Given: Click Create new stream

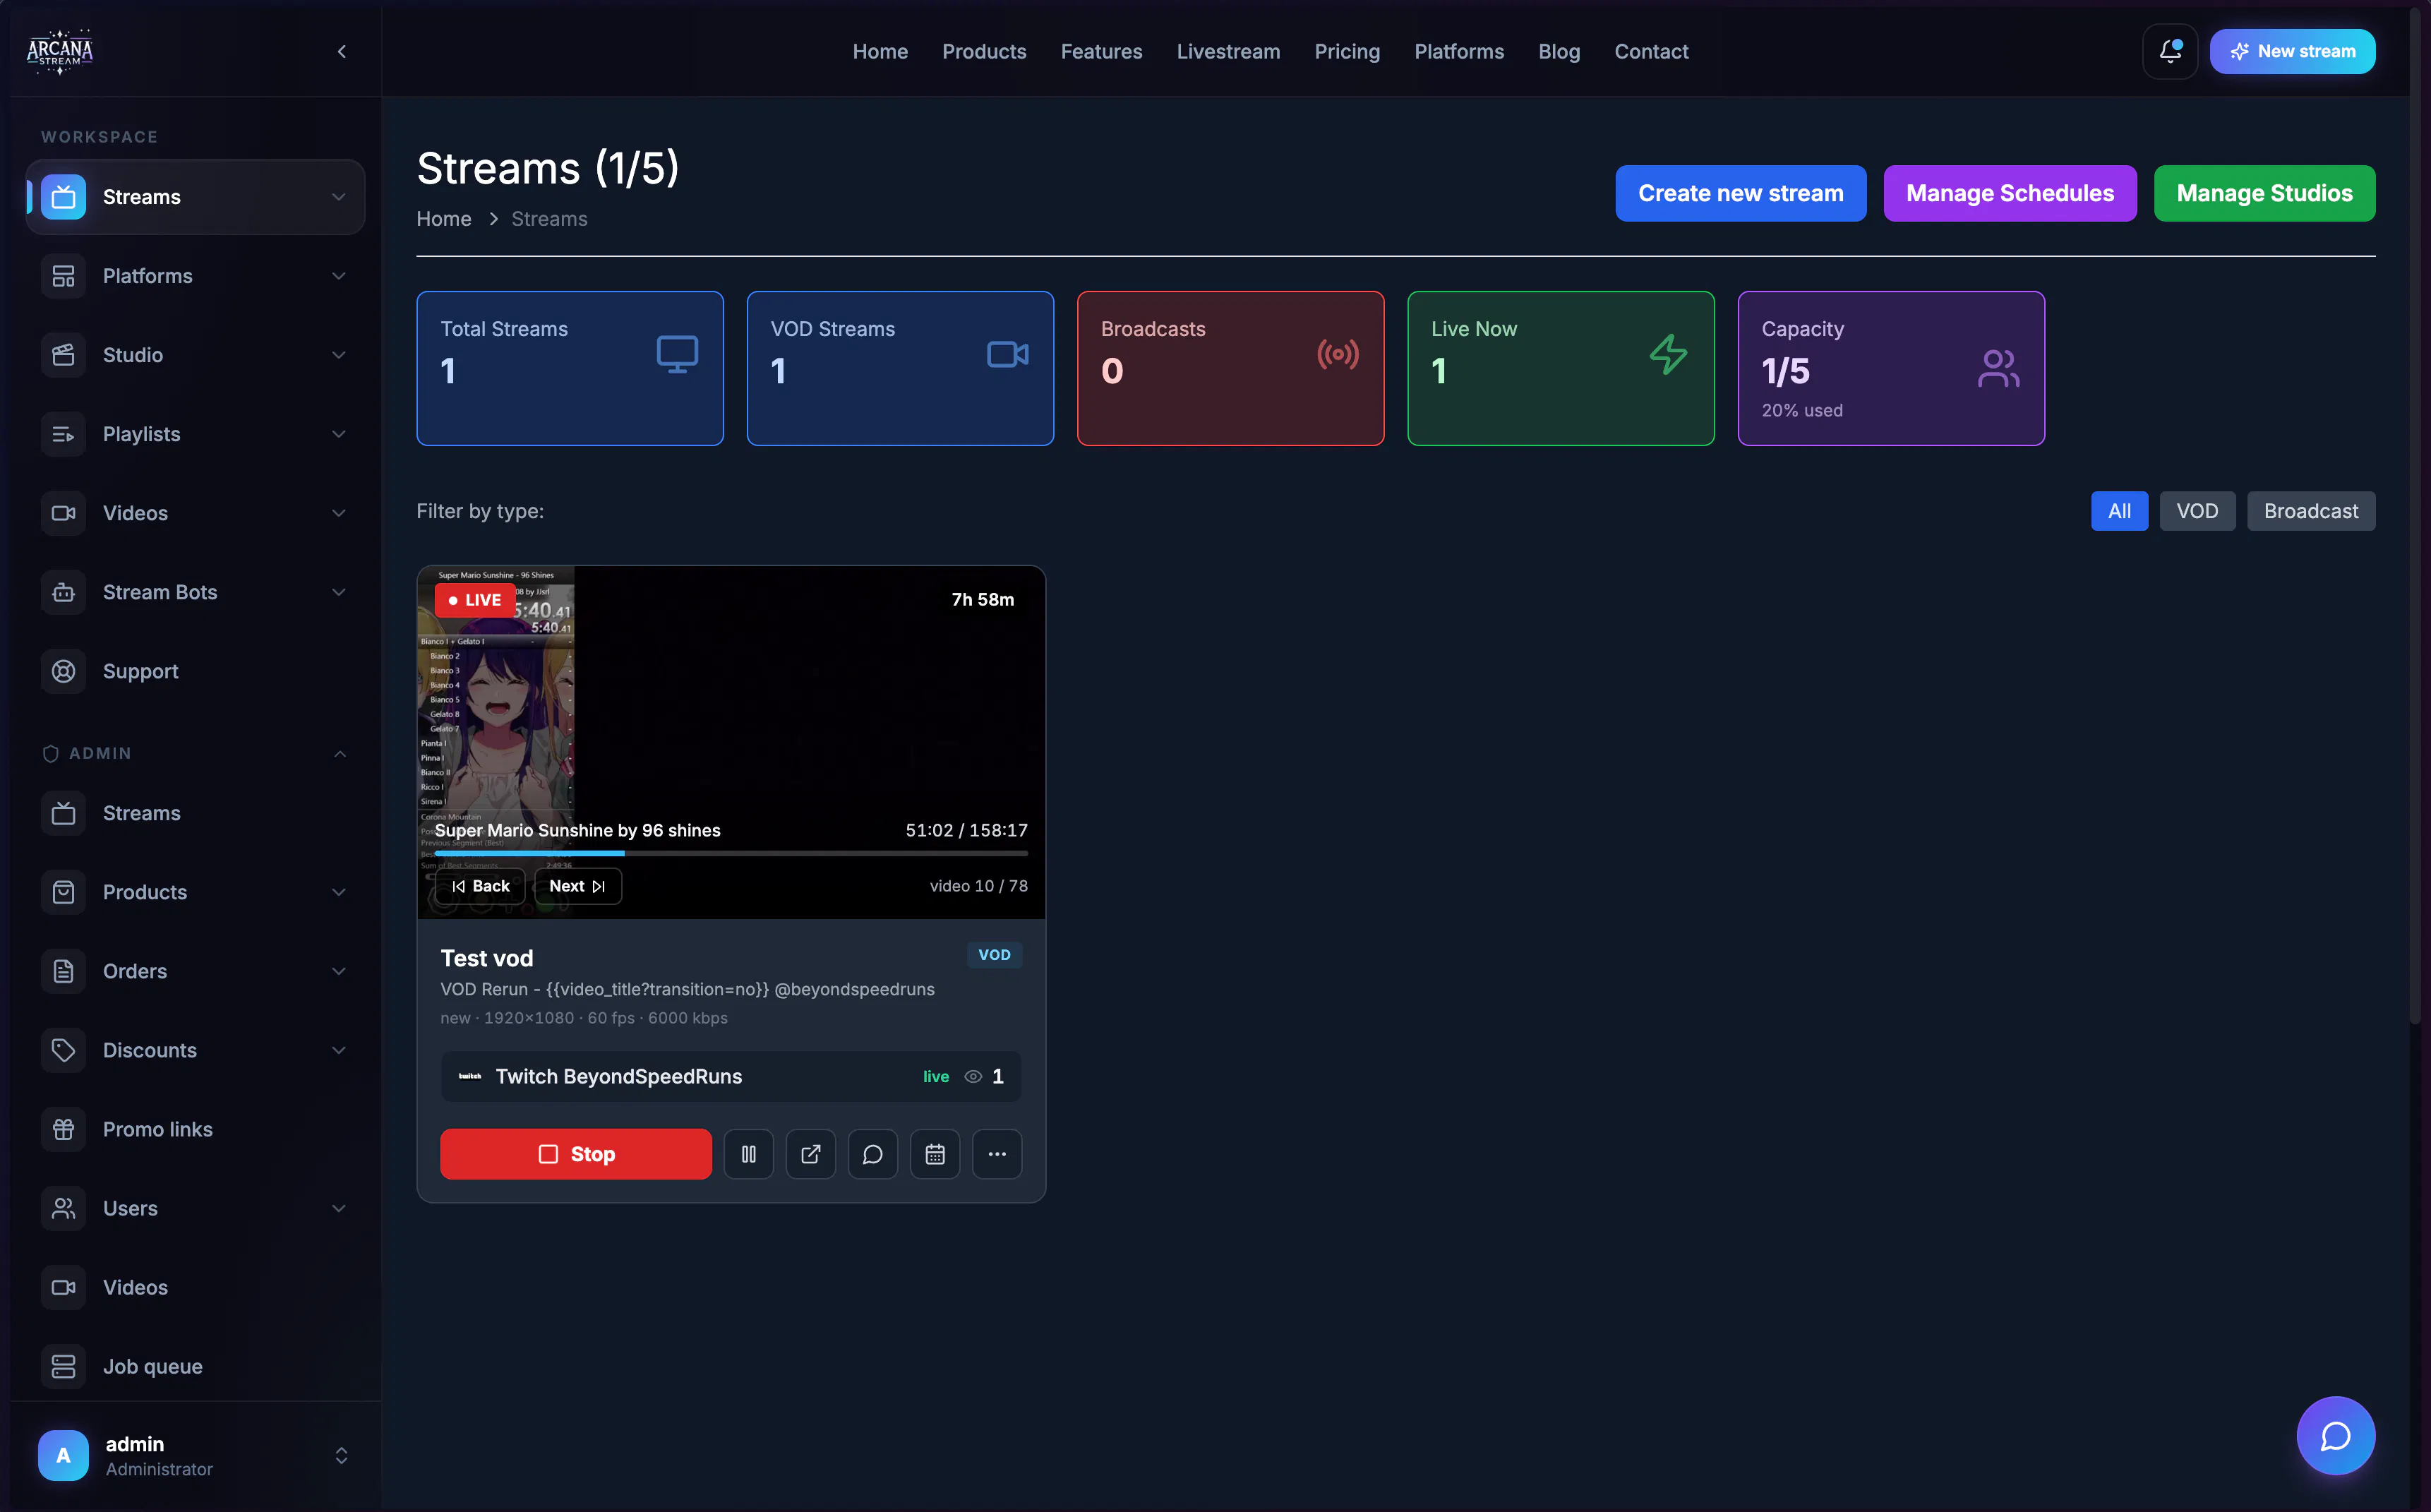Looking at the screenshot, I should 1739,193.
